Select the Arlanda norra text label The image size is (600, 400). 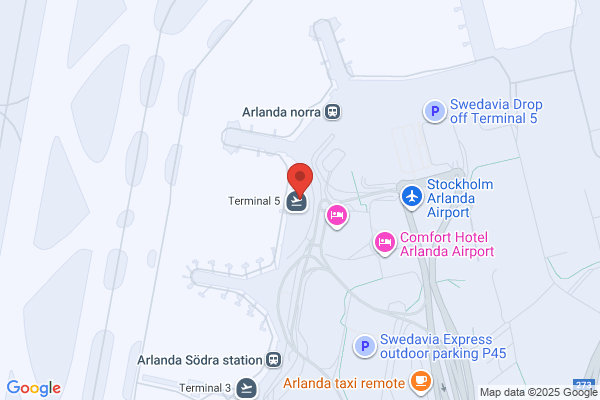(281, 112)
